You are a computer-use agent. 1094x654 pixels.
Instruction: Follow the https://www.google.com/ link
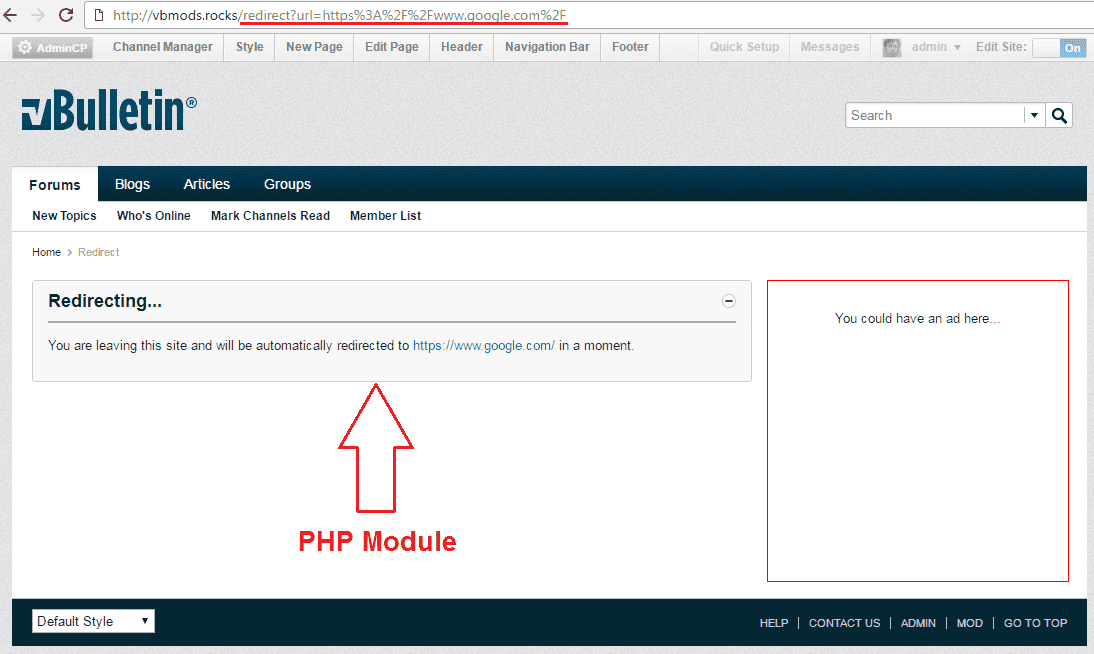[484, 345]
